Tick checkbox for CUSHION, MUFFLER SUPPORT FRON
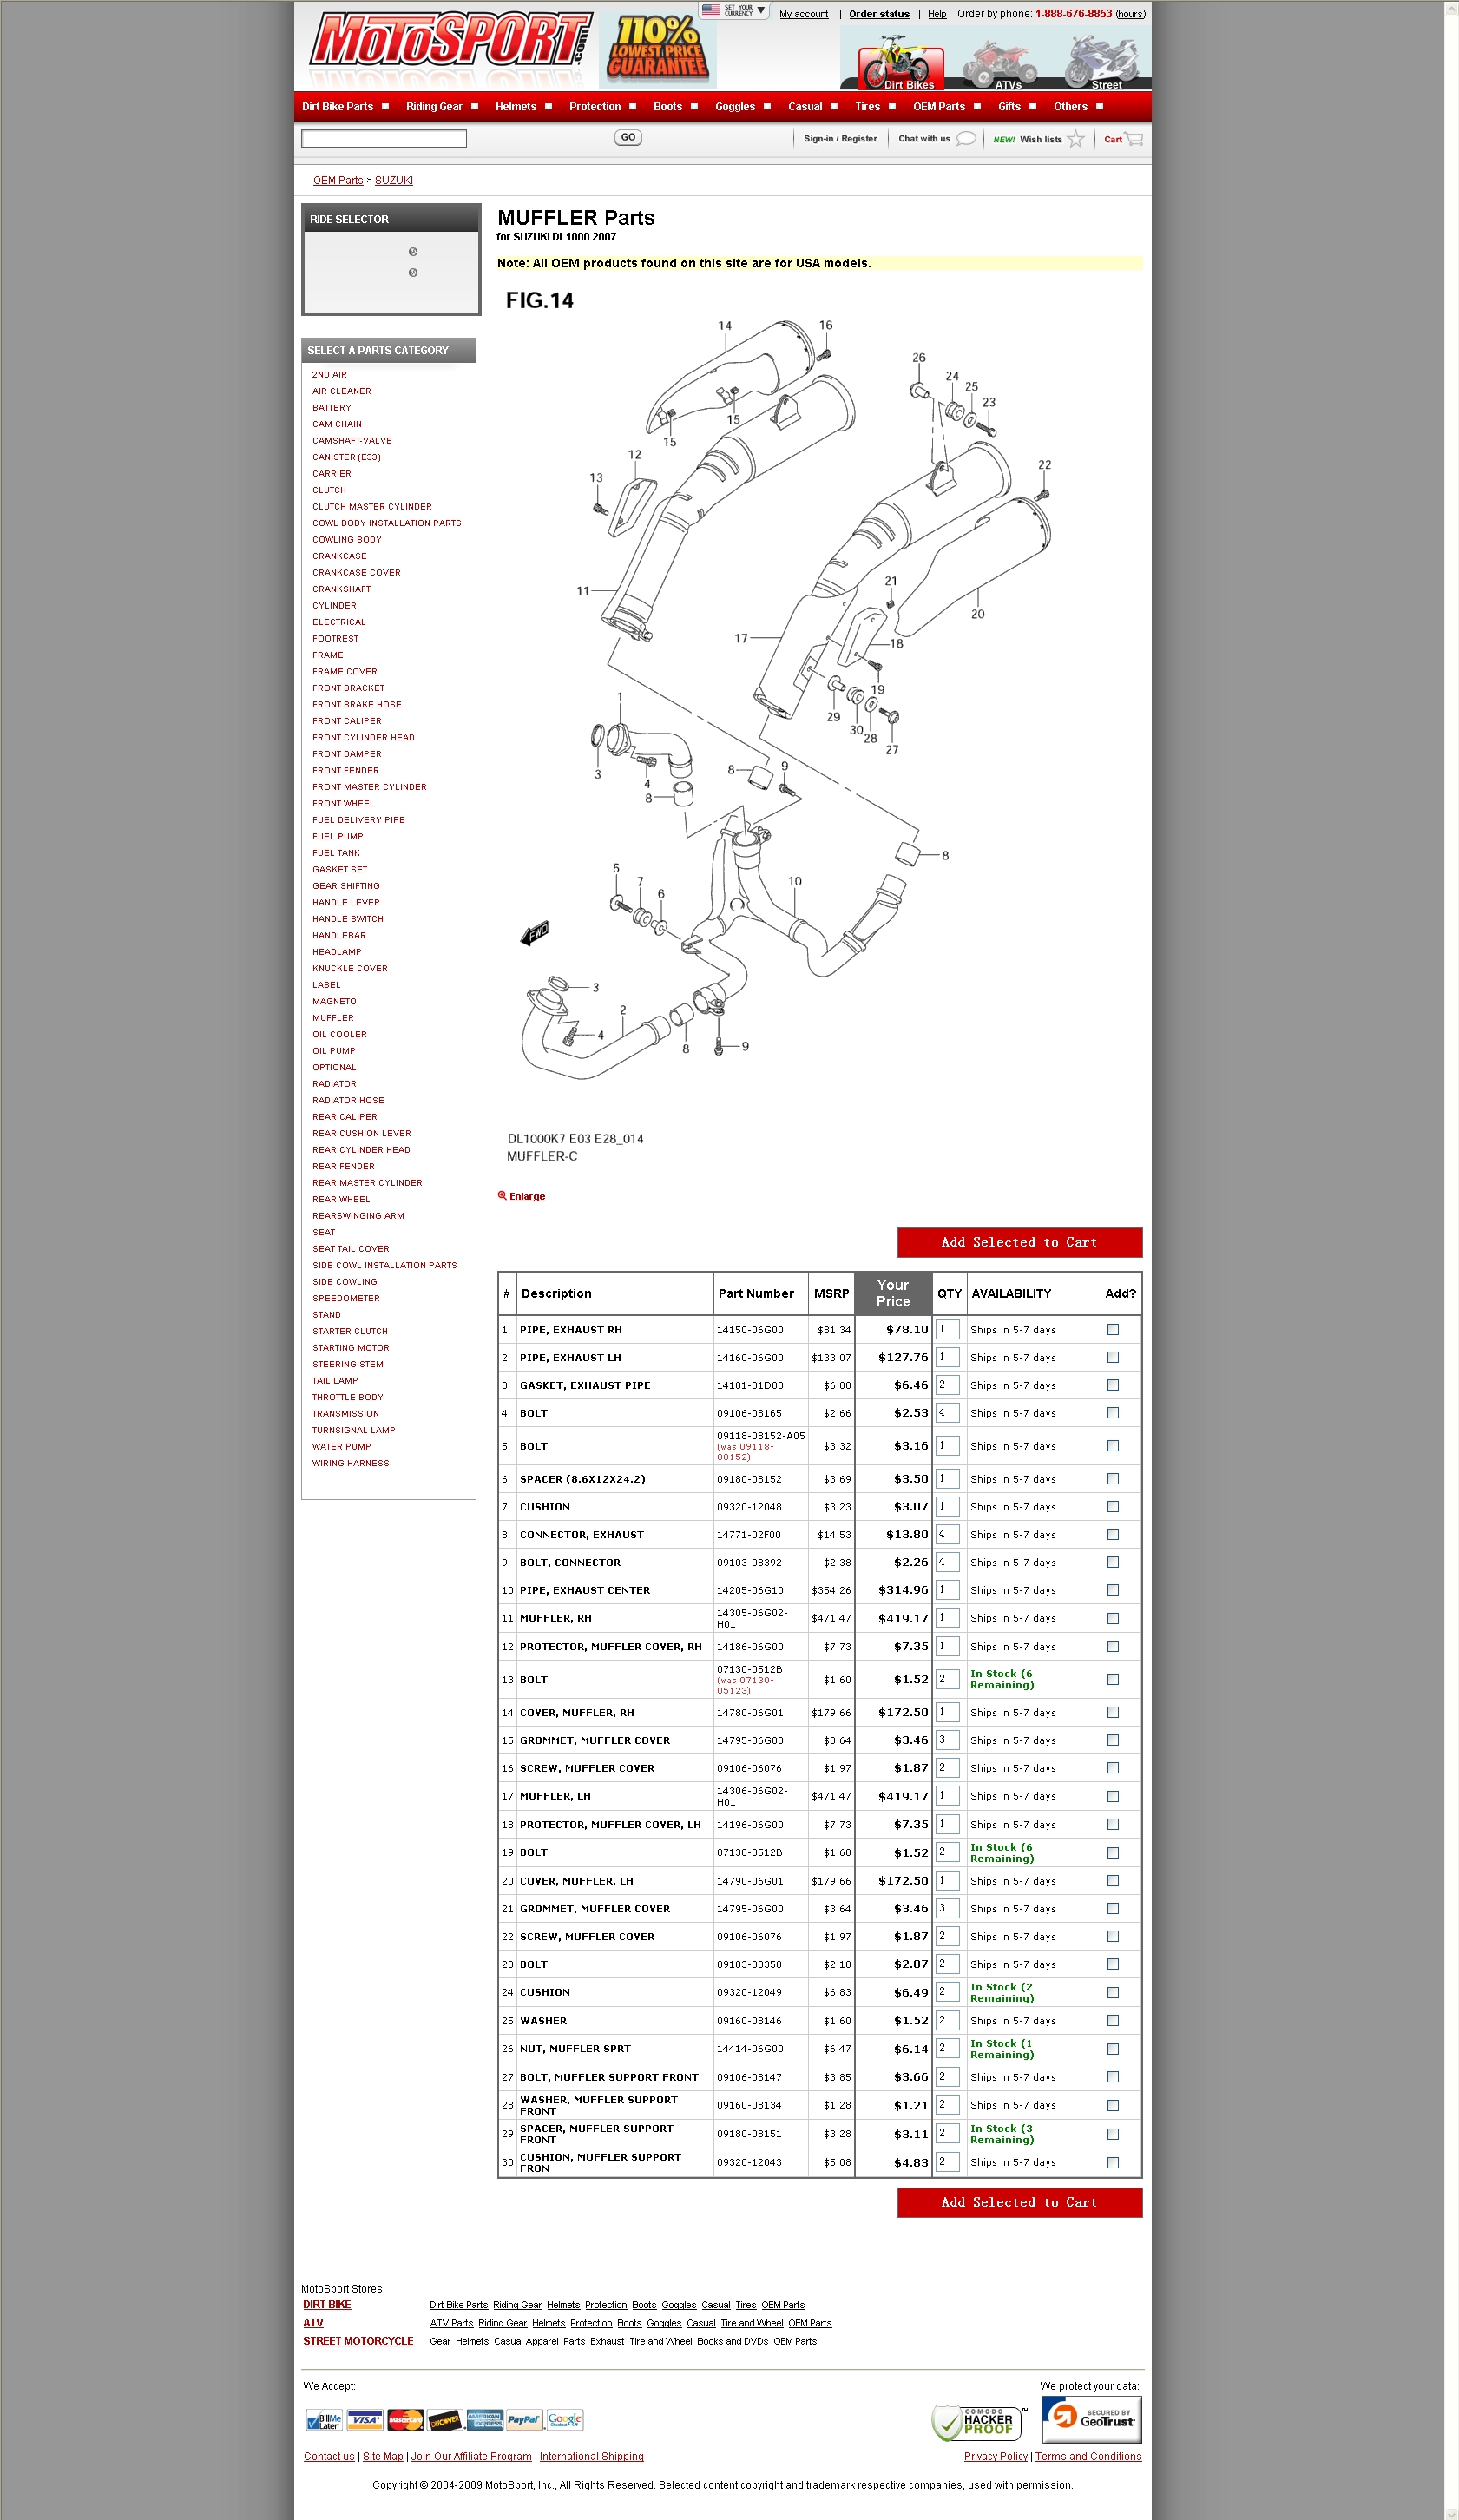Viewport: 1459px width, 2520px height. [1113, 2162]
